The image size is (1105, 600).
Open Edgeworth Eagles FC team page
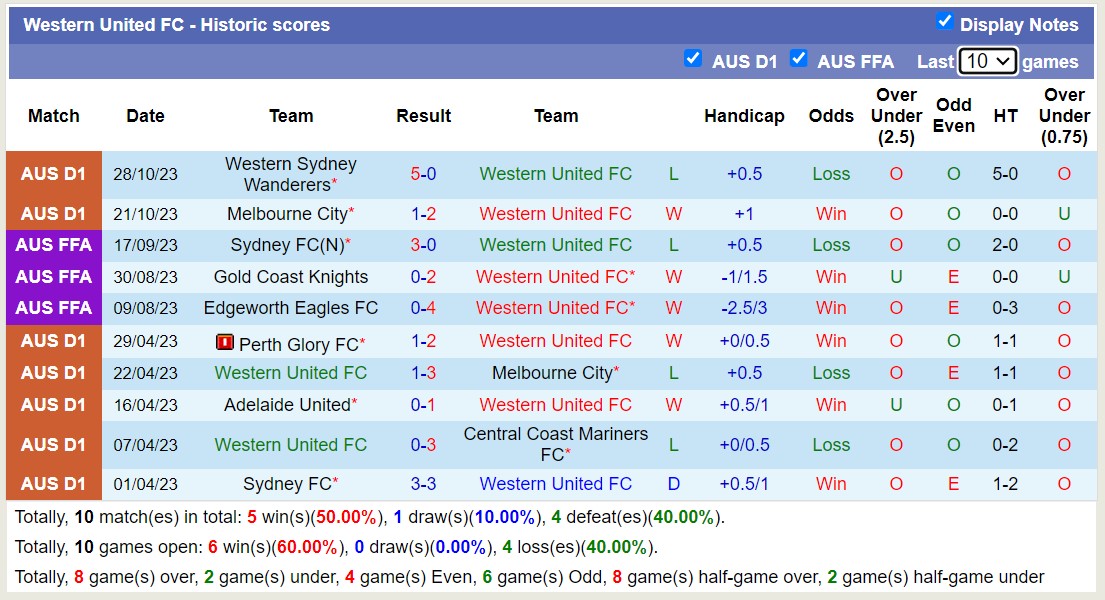(x=290, y=308)
